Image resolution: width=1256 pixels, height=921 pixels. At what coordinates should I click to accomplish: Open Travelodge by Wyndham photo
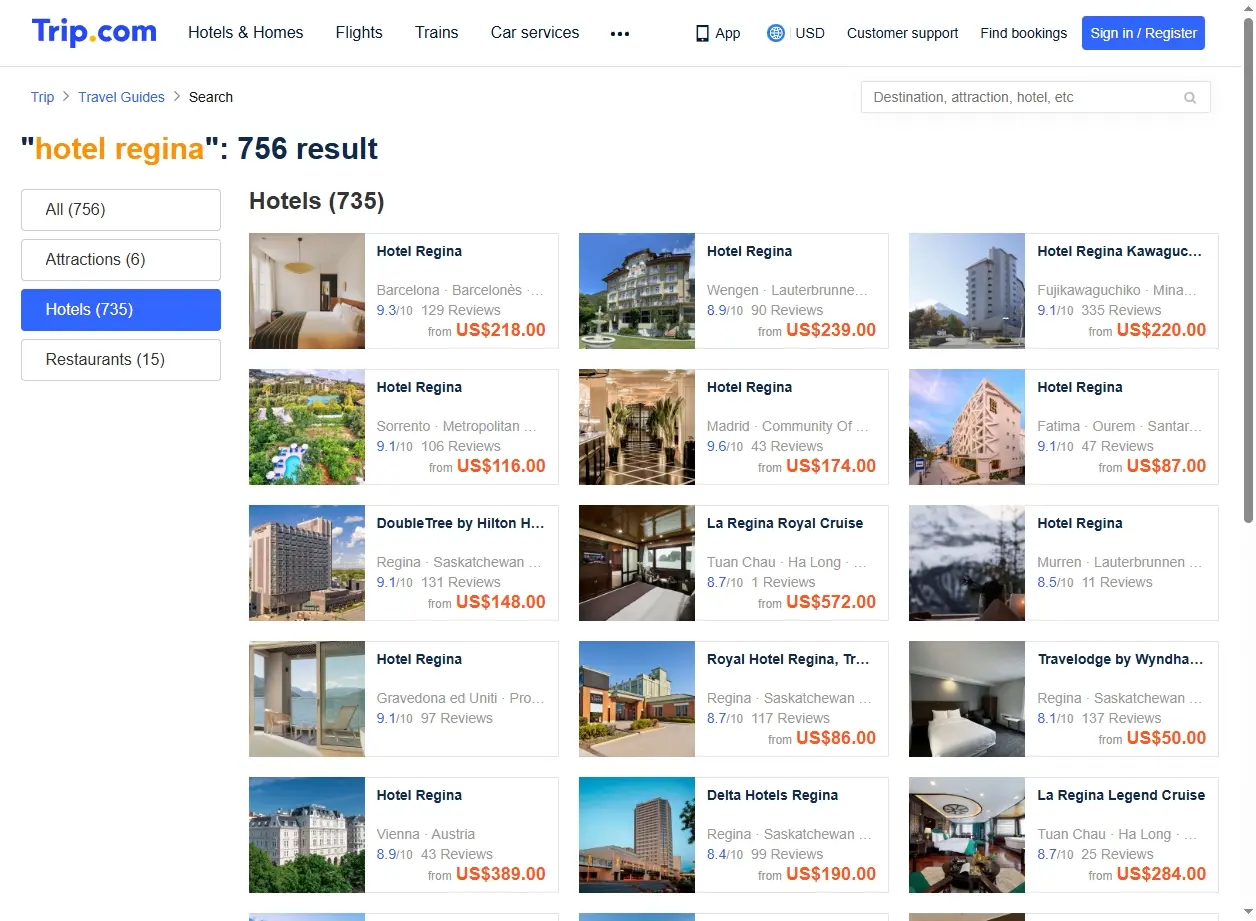(x=967, y=699)
